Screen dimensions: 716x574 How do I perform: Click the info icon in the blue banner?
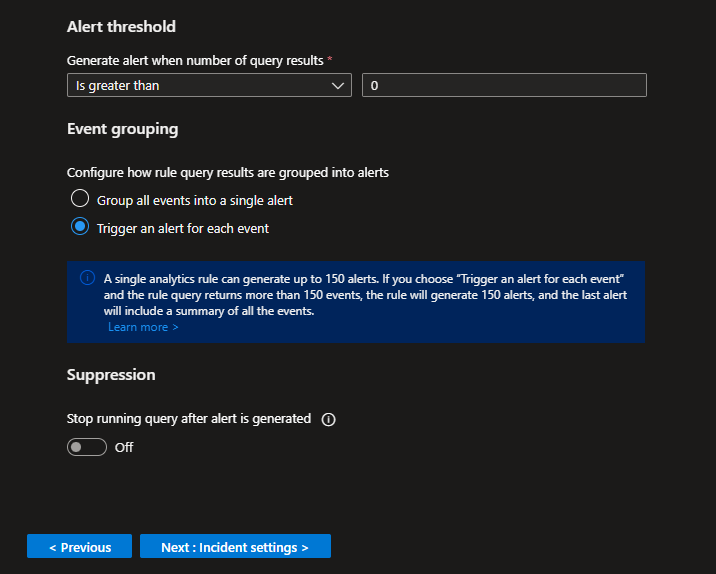point(88,278)
